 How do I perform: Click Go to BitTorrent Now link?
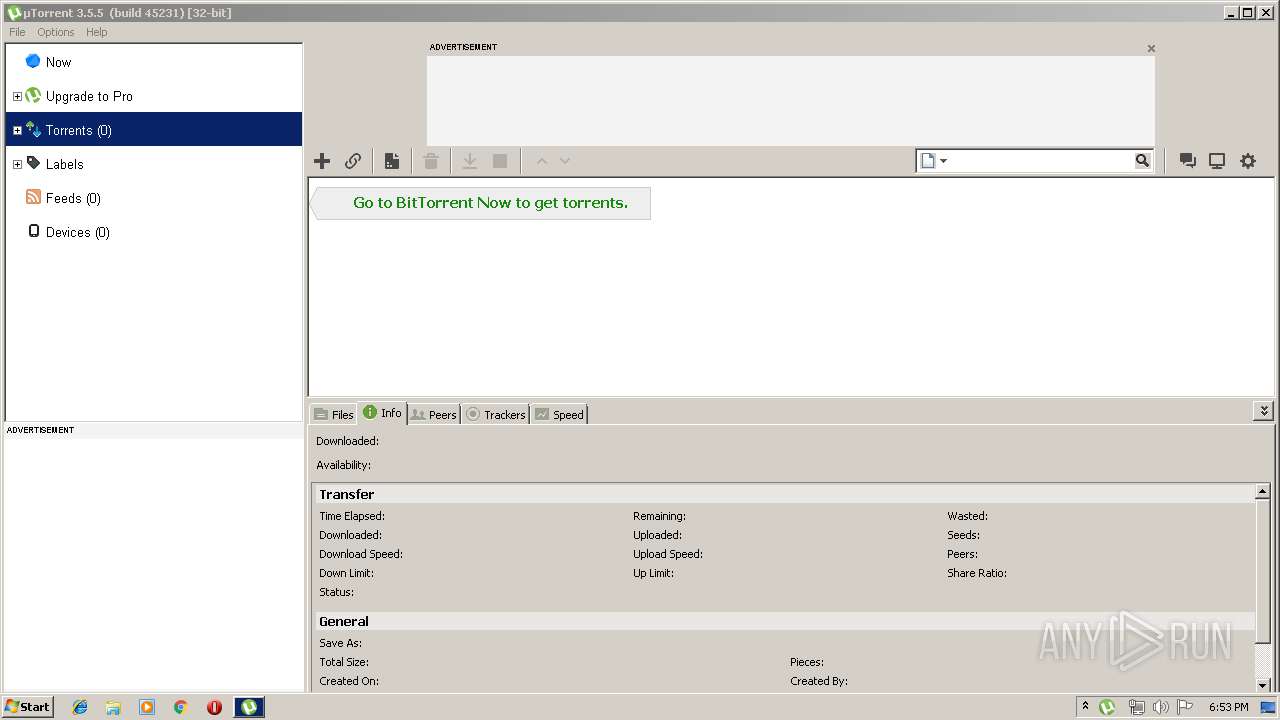pos(490,203)
